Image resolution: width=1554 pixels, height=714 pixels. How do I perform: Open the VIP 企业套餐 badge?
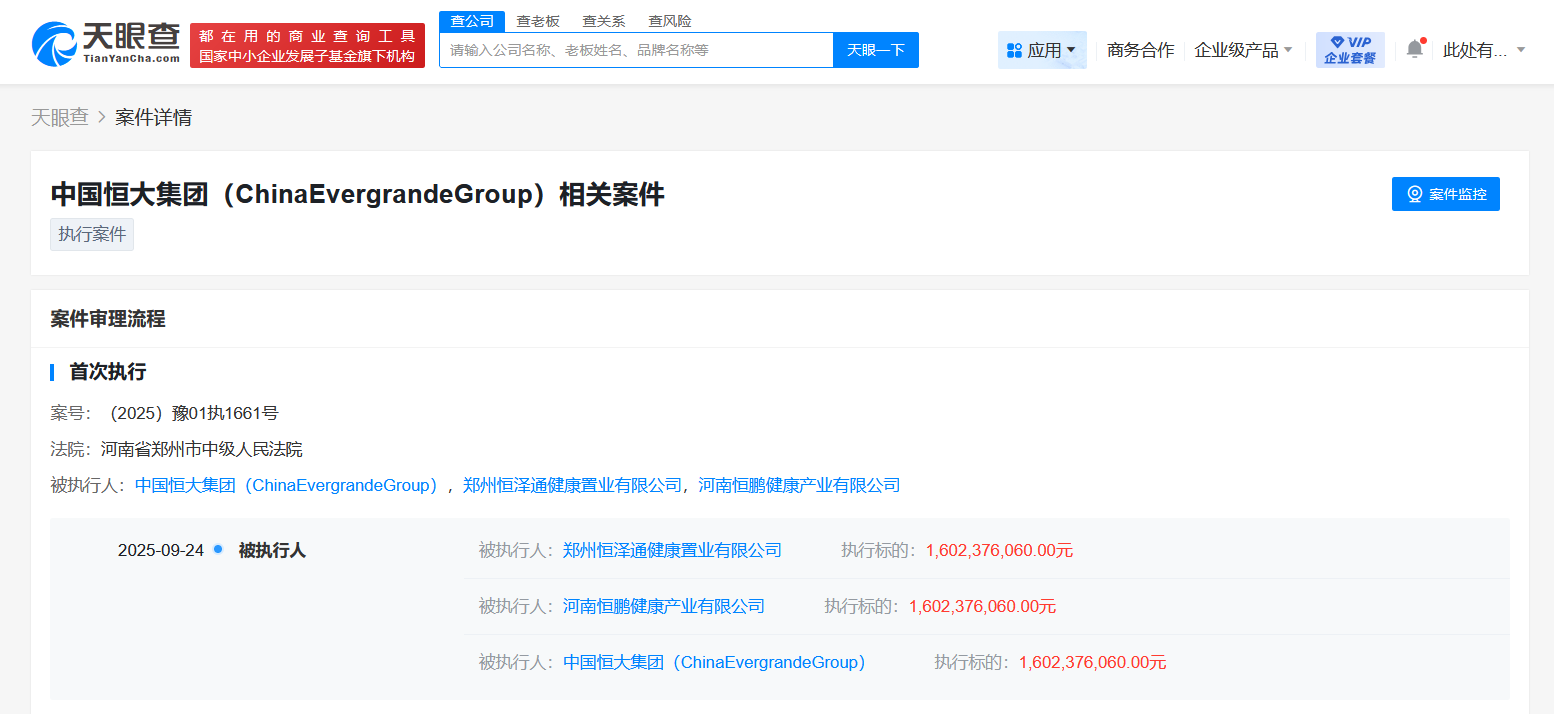[1350, 49]
